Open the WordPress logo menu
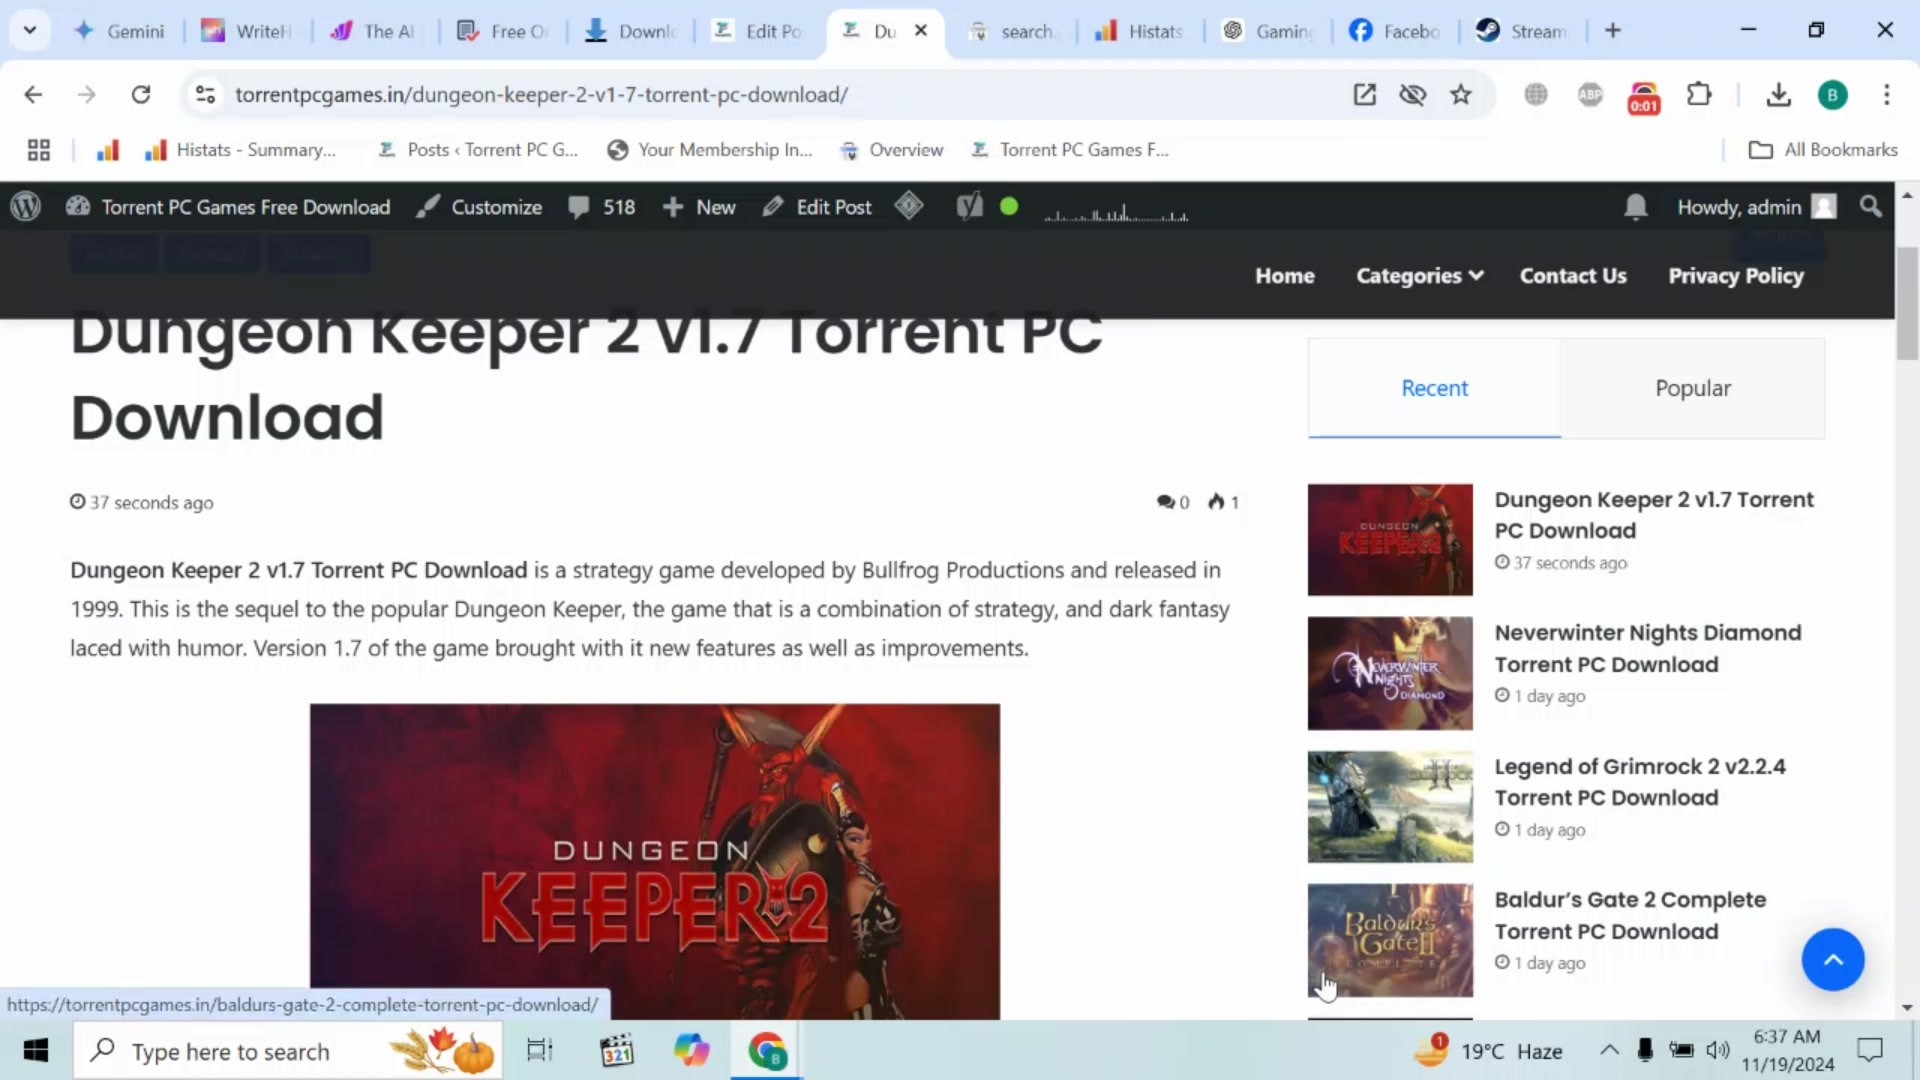This screenshot has width=1920, height=1080. [25, 207]
